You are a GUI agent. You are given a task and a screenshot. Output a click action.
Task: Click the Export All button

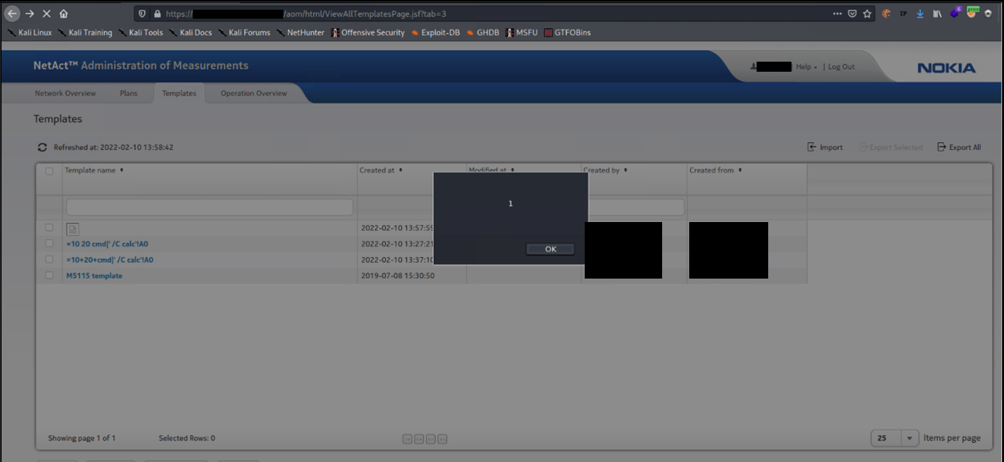pos(959,147)
